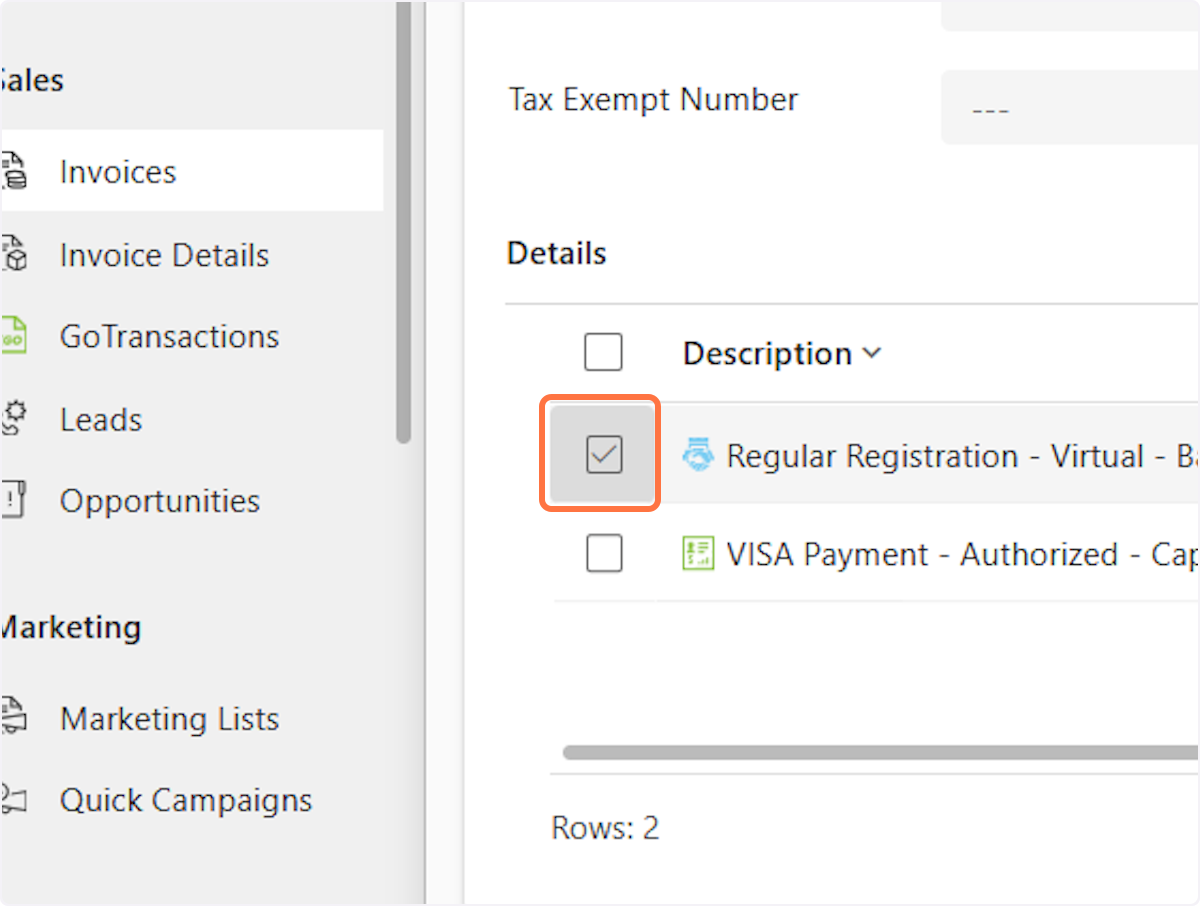Go to GoTransactions in the sidebar

169,337
